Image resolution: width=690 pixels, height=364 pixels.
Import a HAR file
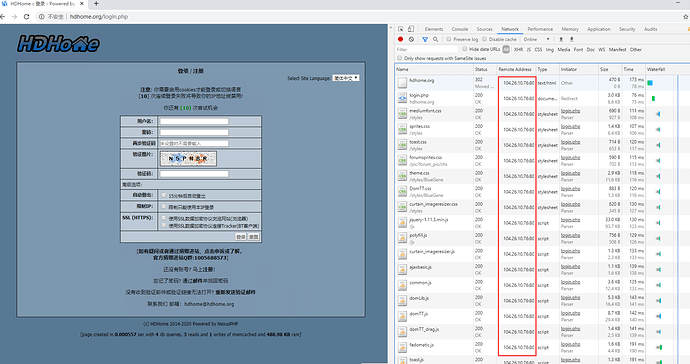point(561,39)
